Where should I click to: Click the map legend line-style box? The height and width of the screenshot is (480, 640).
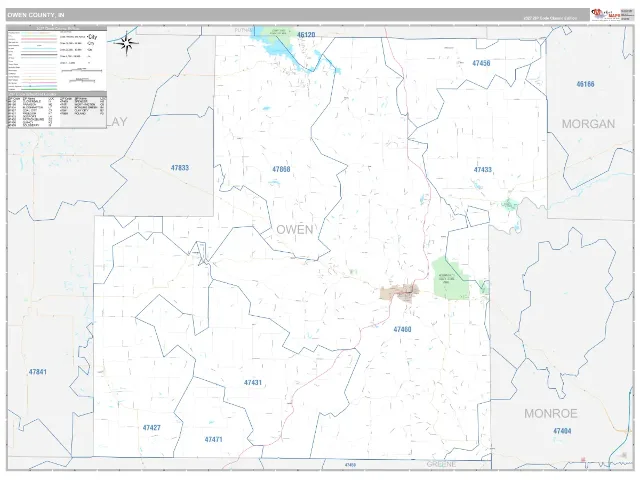coord(57,59)
